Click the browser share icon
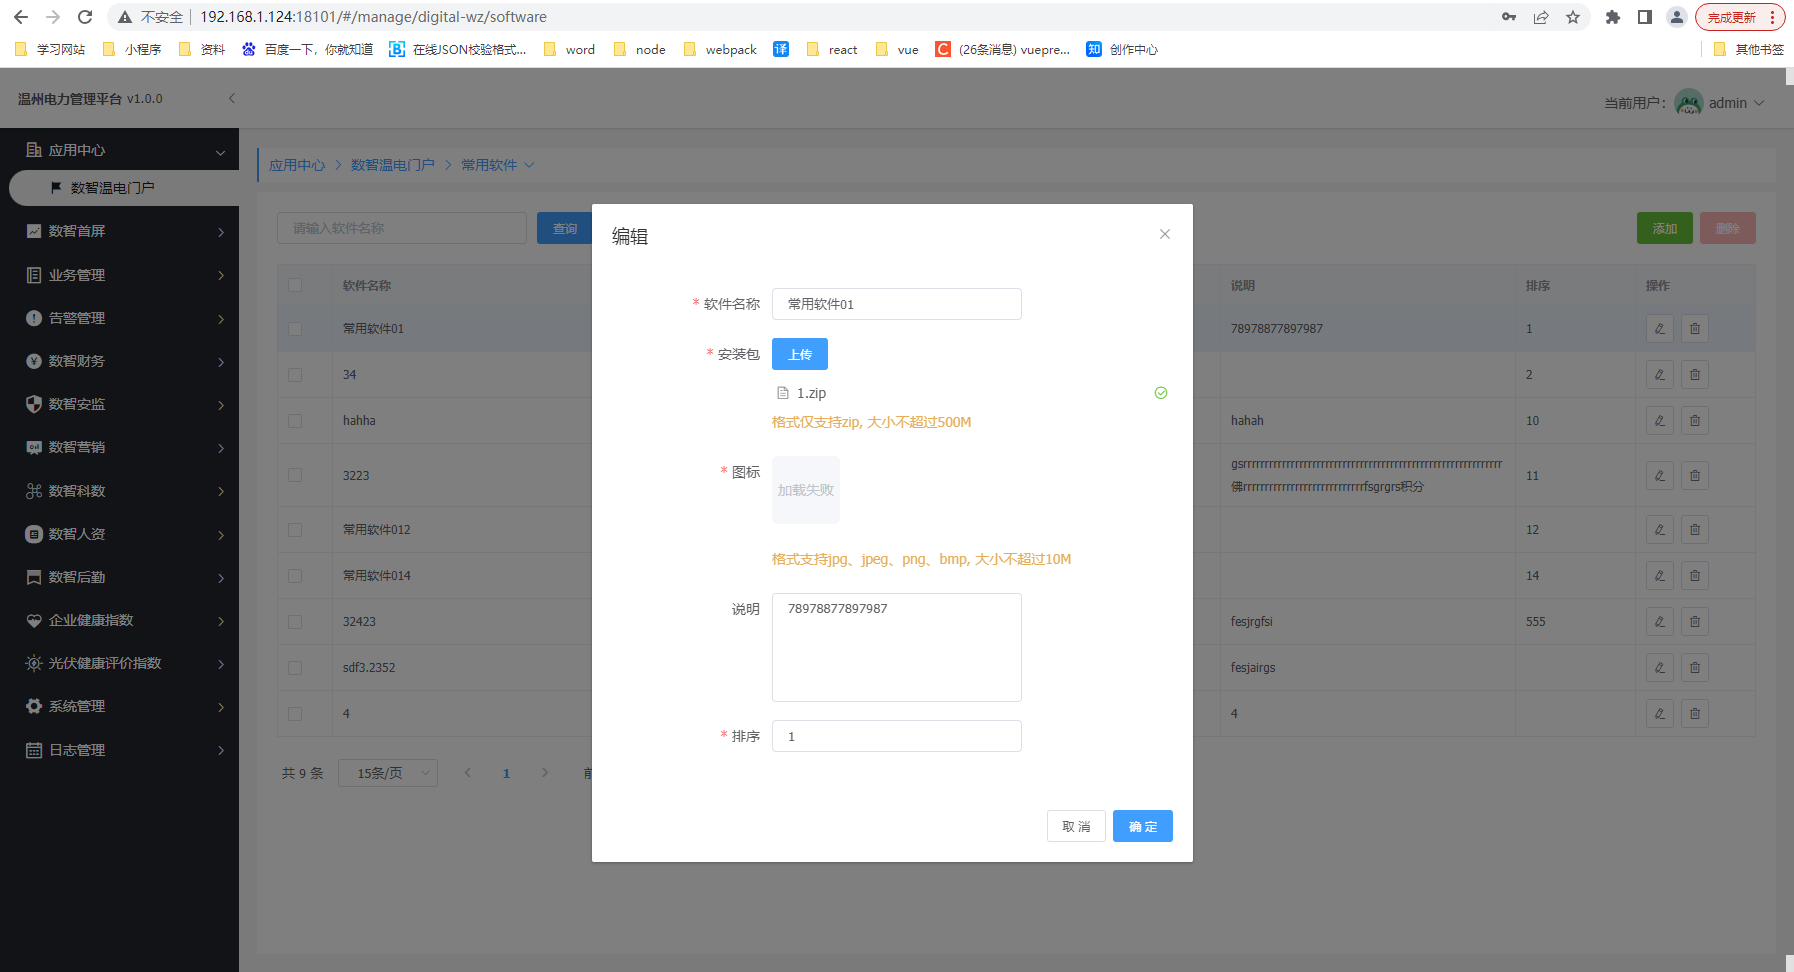1794x972 pixels. (1541, 17)
